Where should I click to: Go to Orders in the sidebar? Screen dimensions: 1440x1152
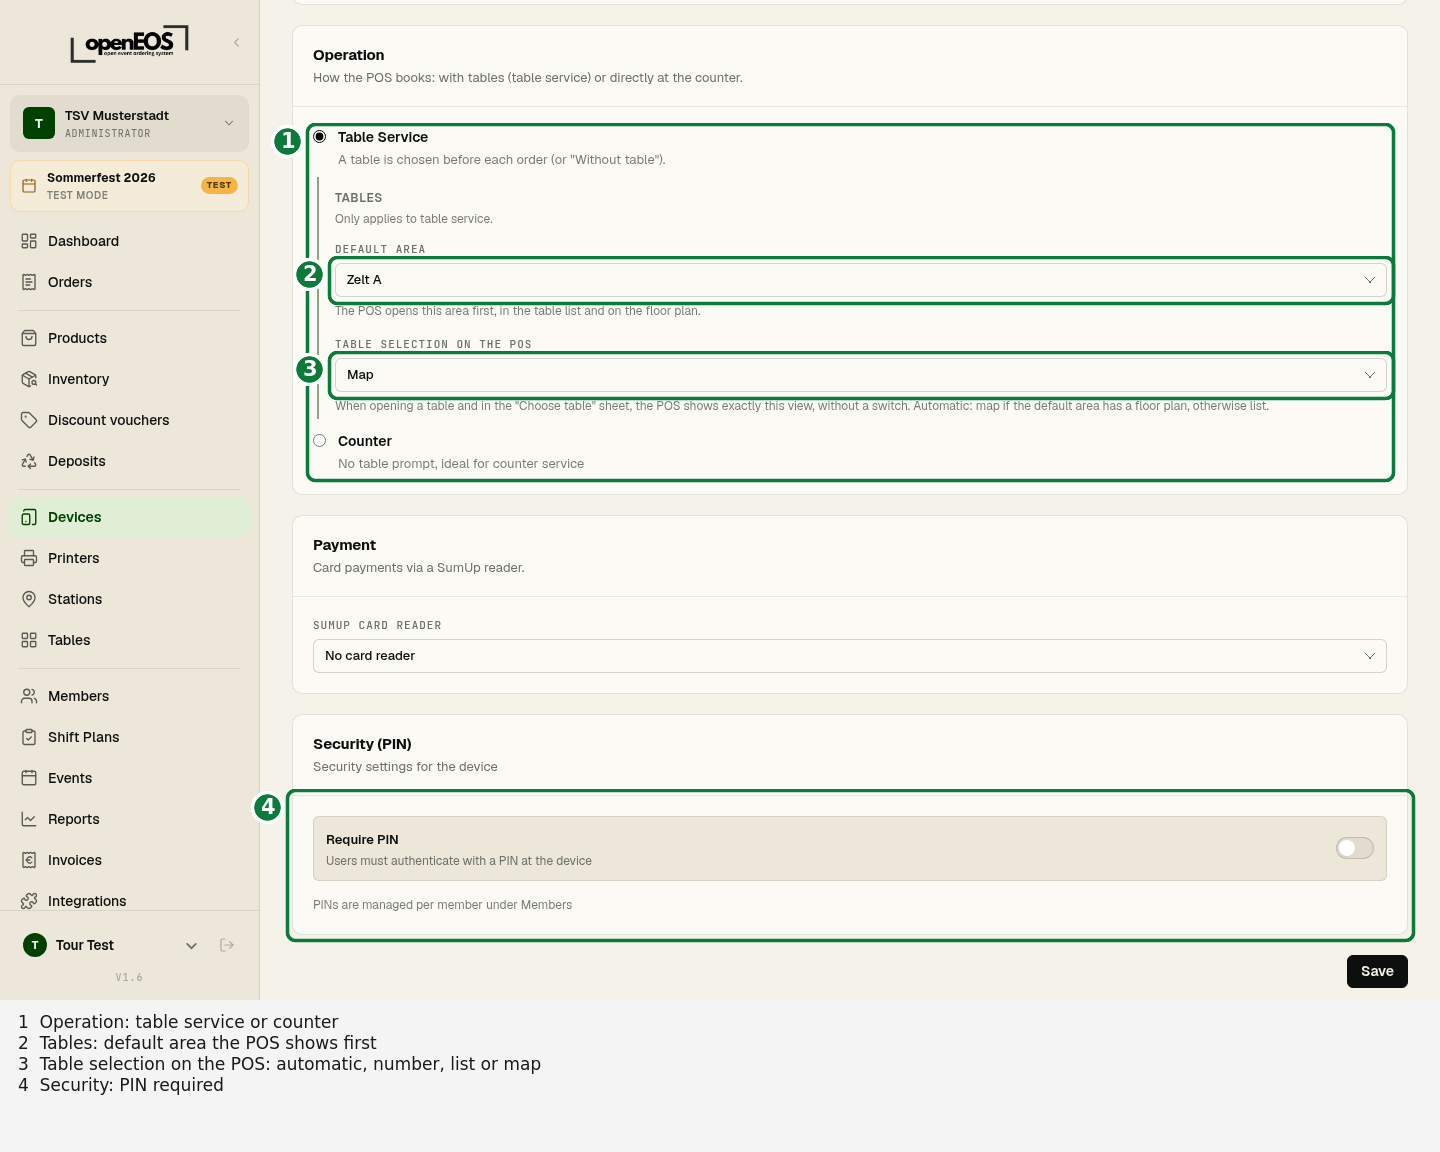tap(130, 282)
